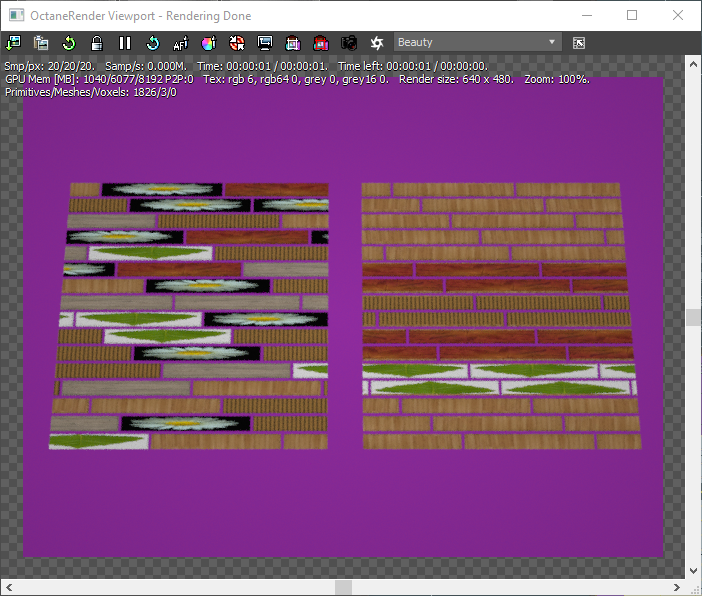Click the Smp/px: 20/20/20 statistic

tap(50, 66)
